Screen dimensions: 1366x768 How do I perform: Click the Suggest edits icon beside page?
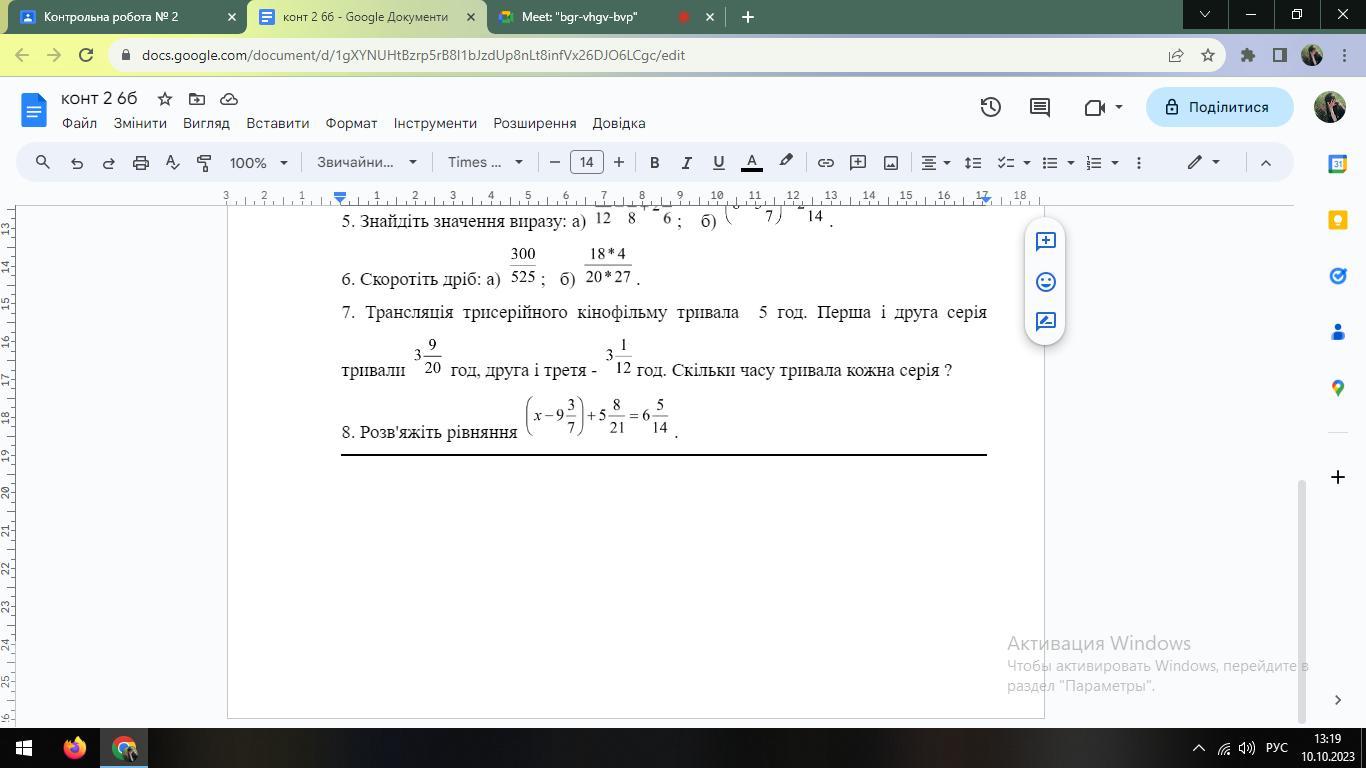click(x=1045, y=321)
